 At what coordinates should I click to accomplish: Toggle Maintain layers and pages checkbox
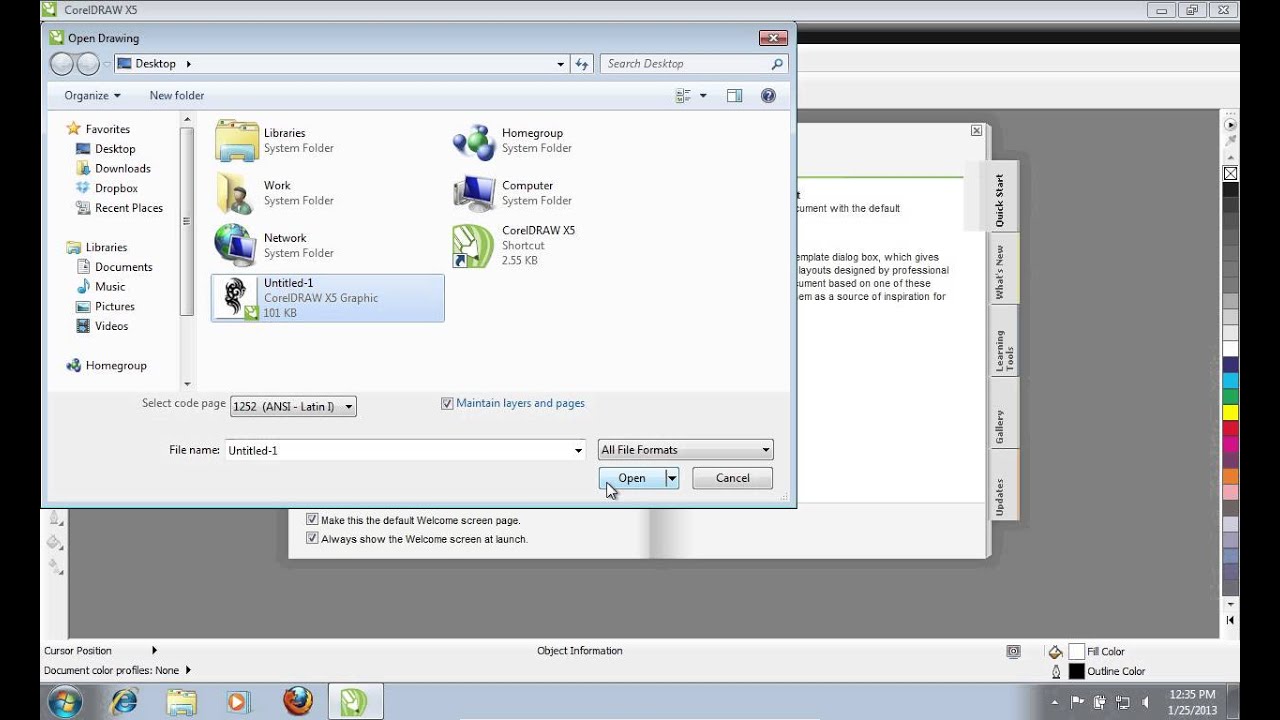[x=447, y=404]
